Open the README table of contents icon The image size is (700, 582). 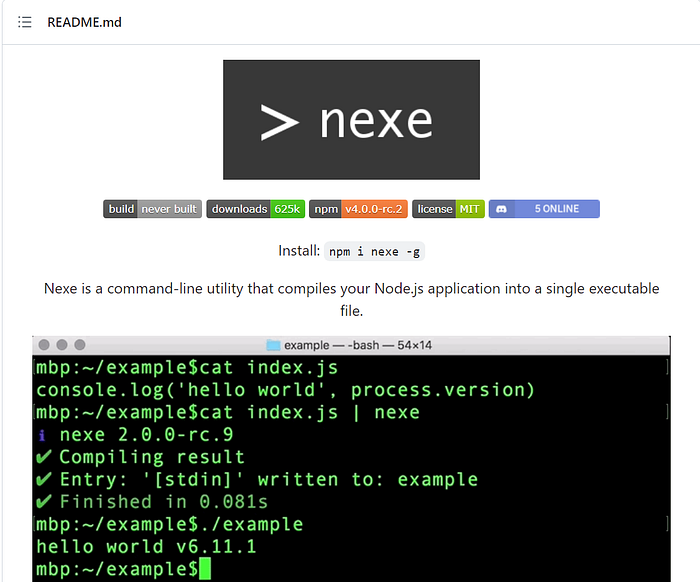[x=25, y=22]
